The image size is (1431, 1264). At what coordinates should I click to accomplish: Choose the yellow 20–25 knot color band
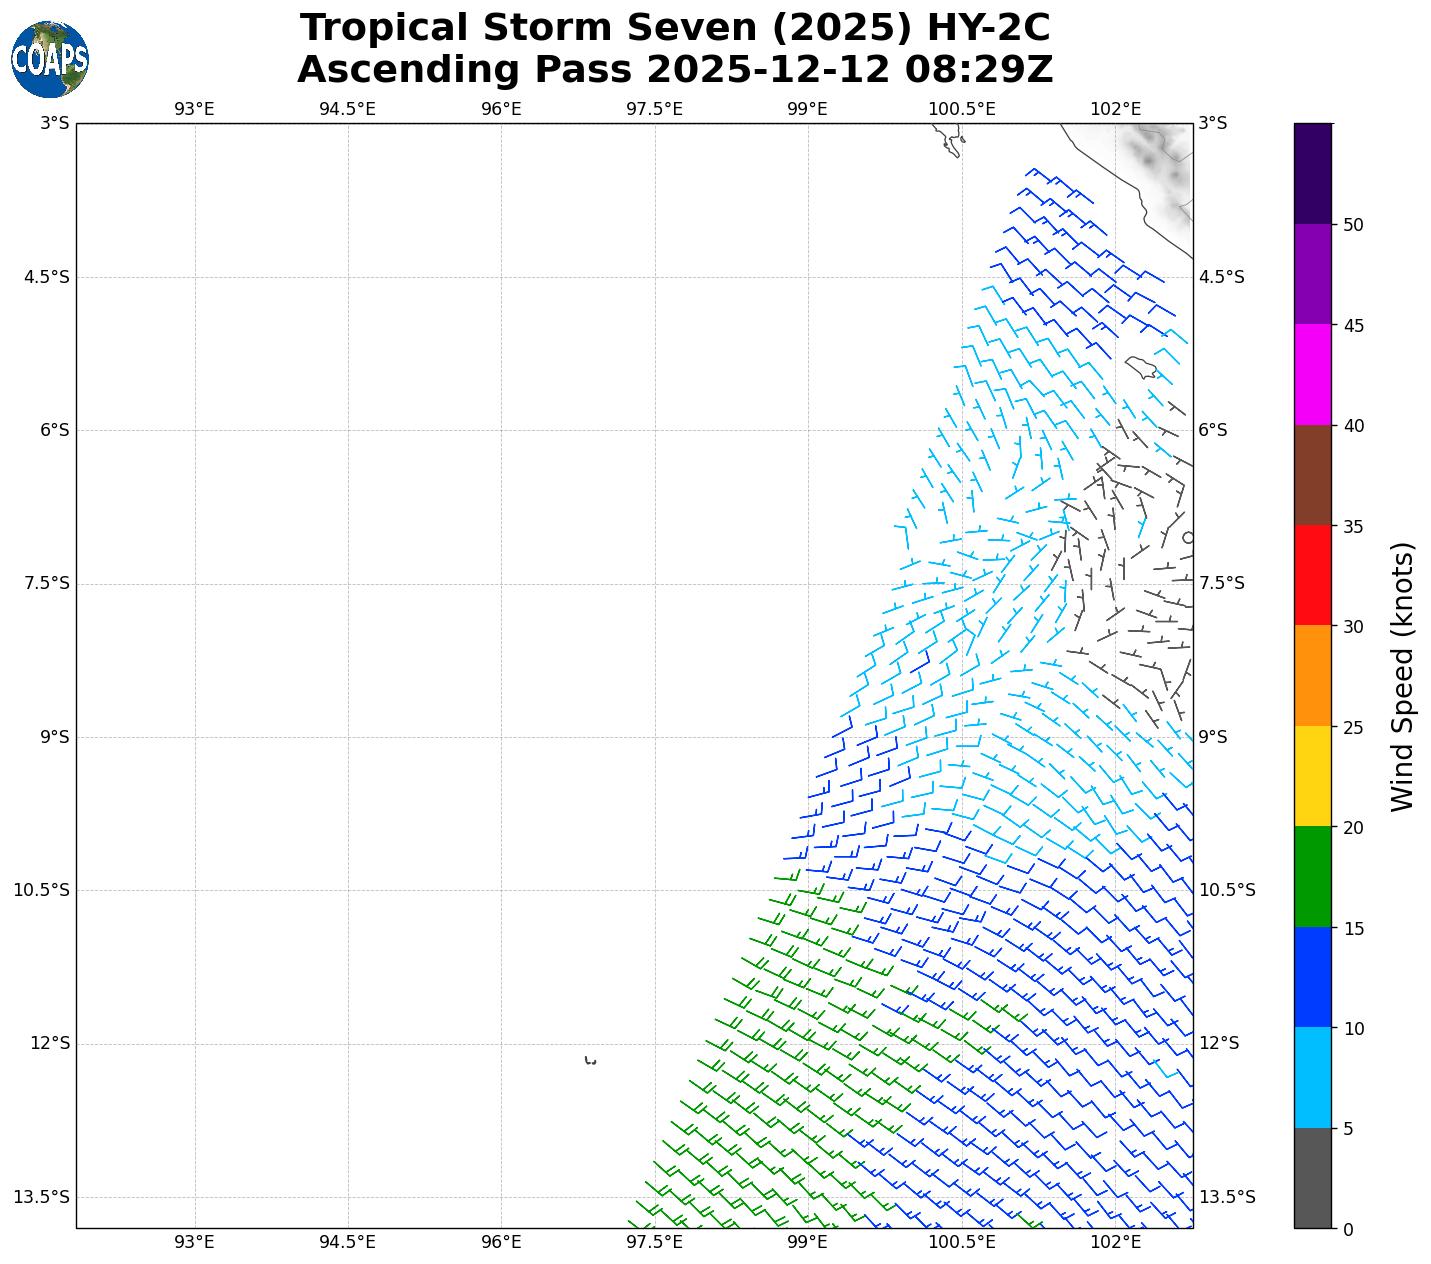[x=1312, y=776]
